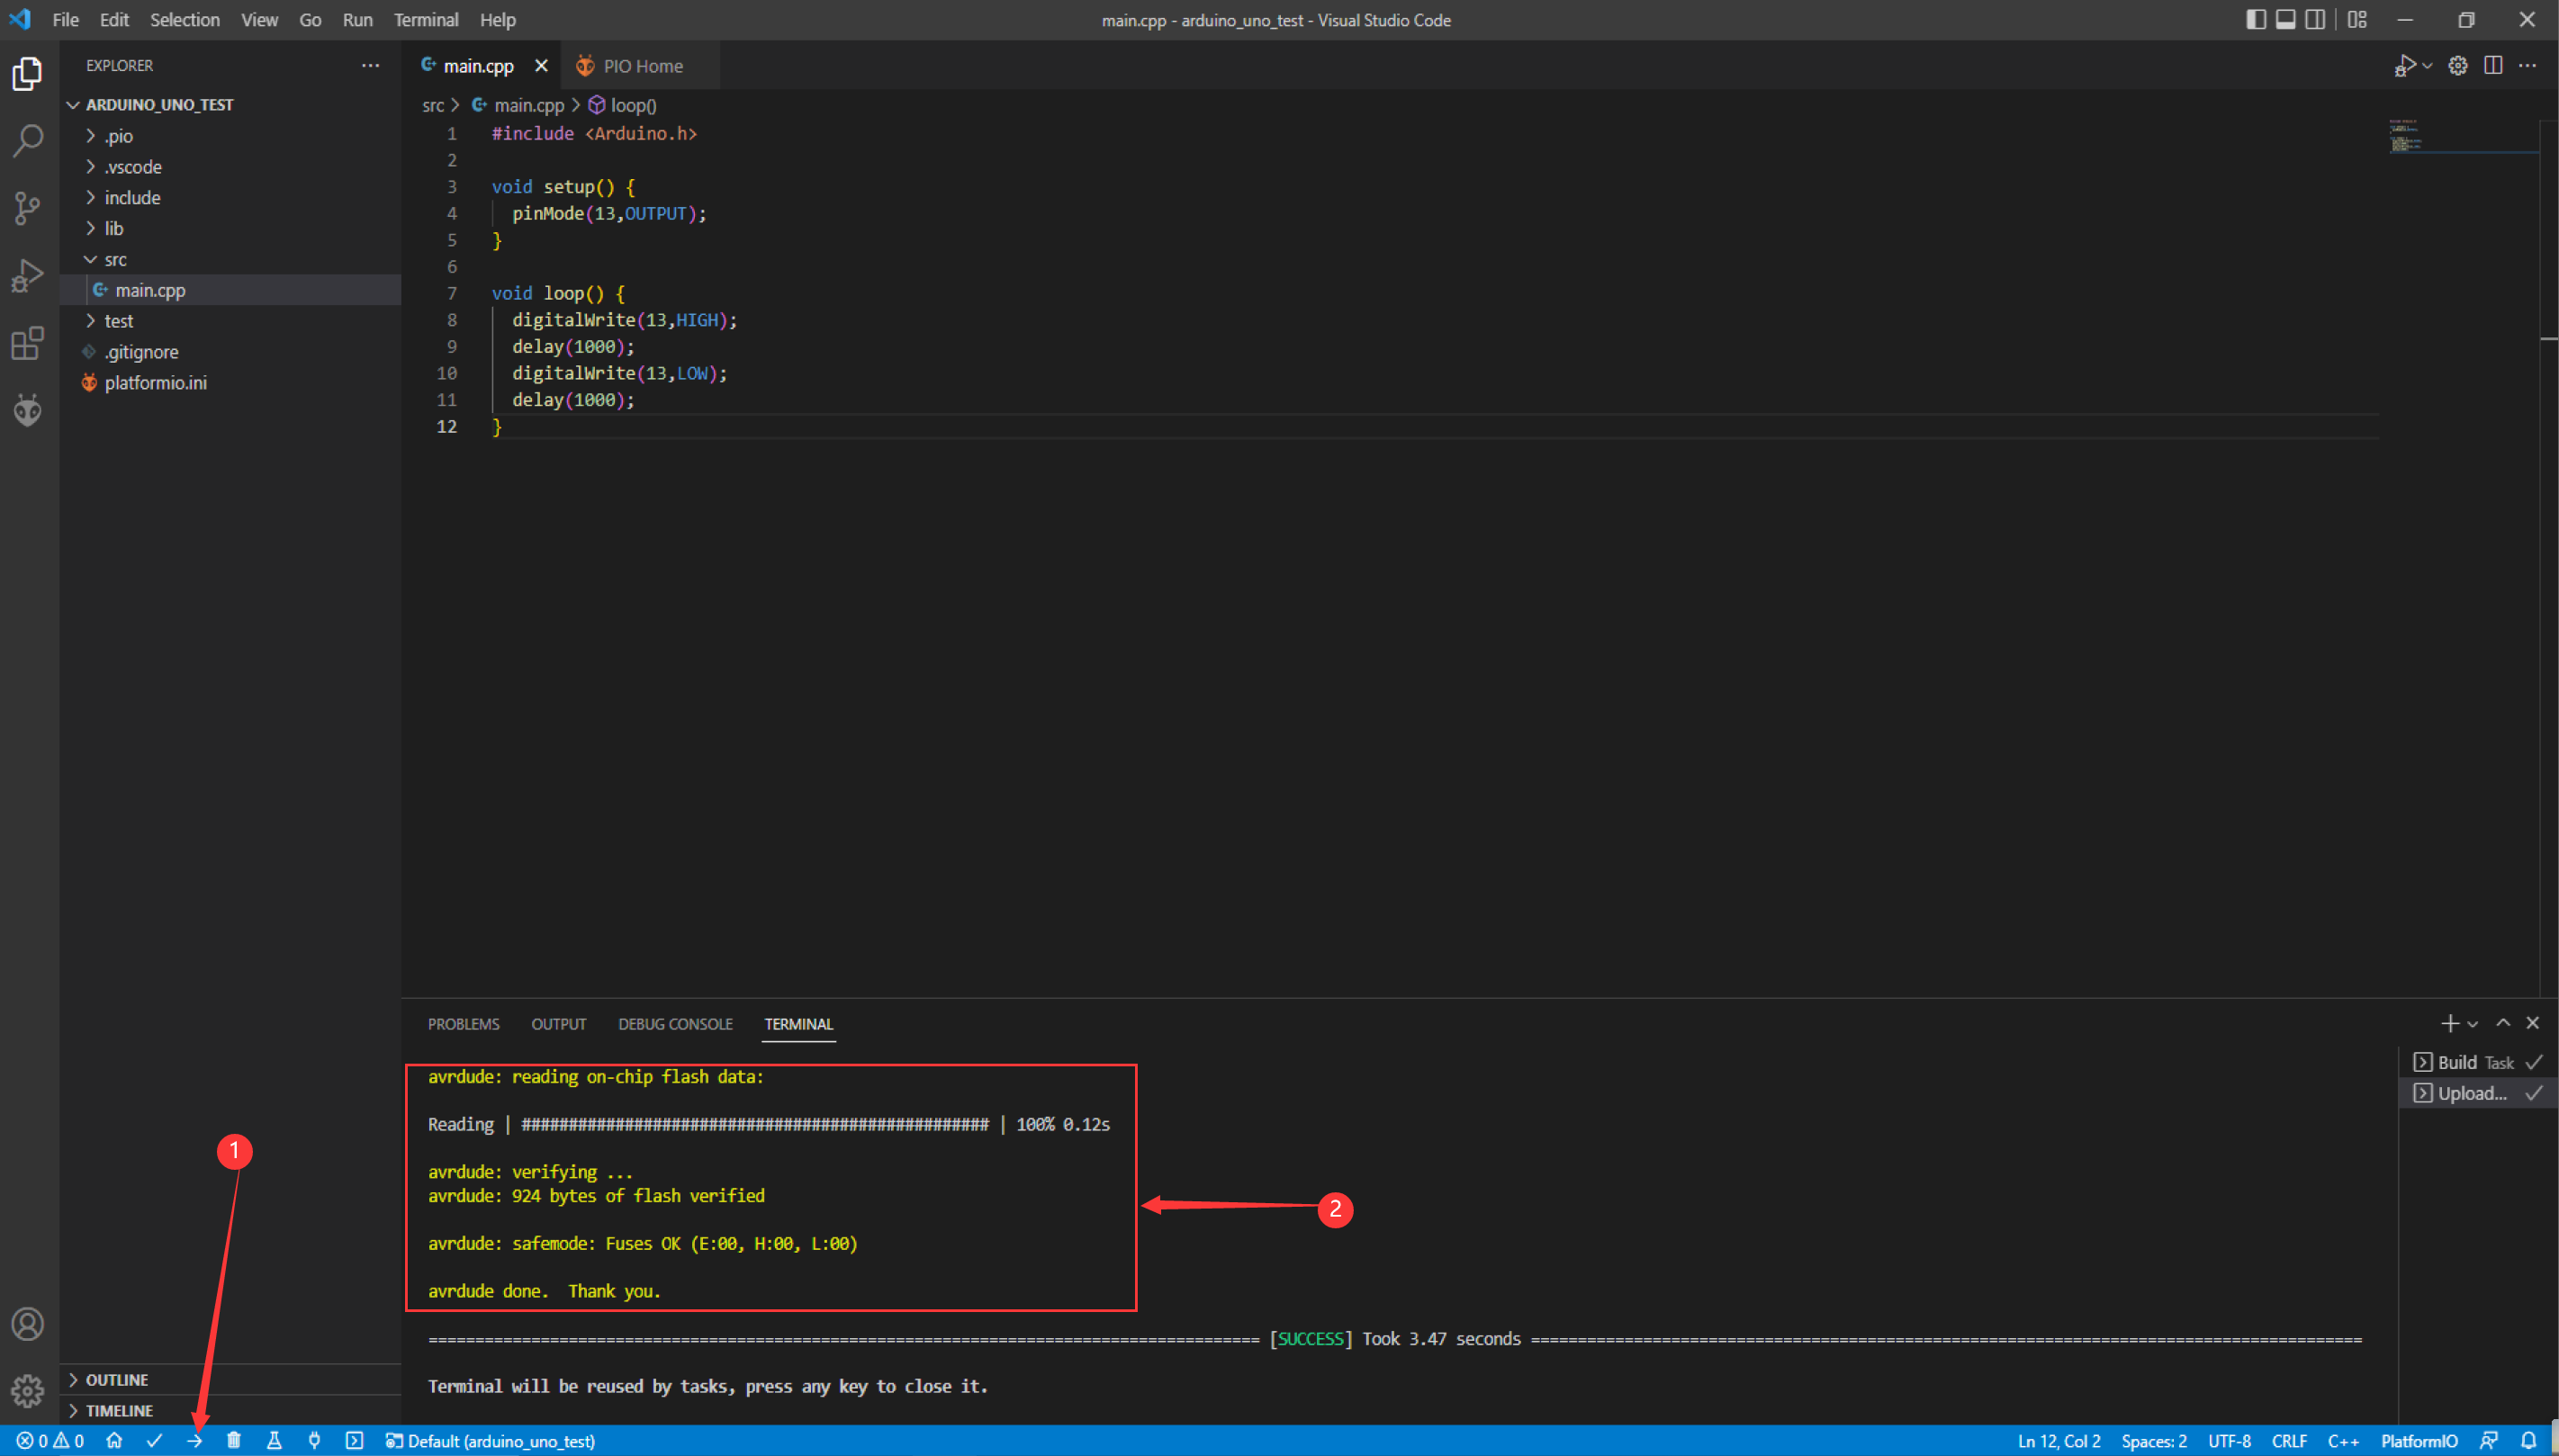Expand the include folder

(133, 197)
